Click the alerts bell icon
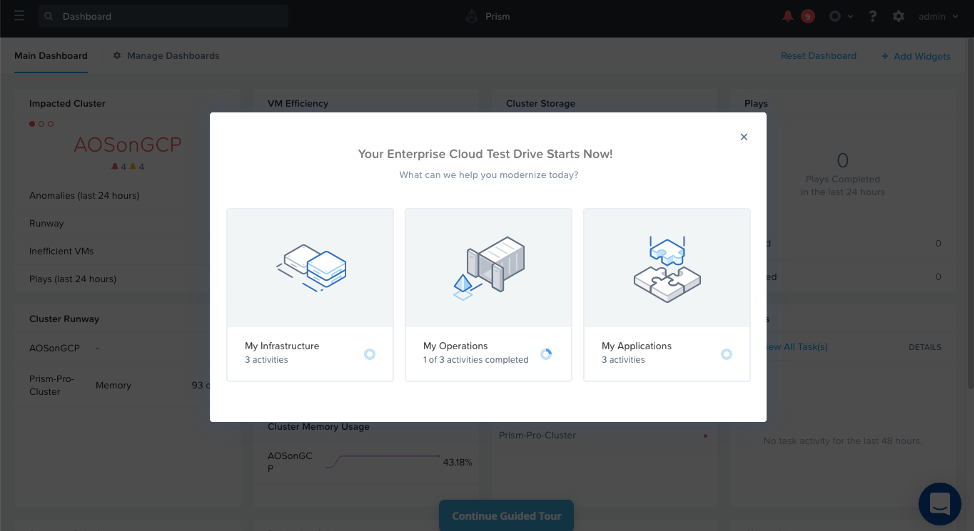 [x=788, y=16]
